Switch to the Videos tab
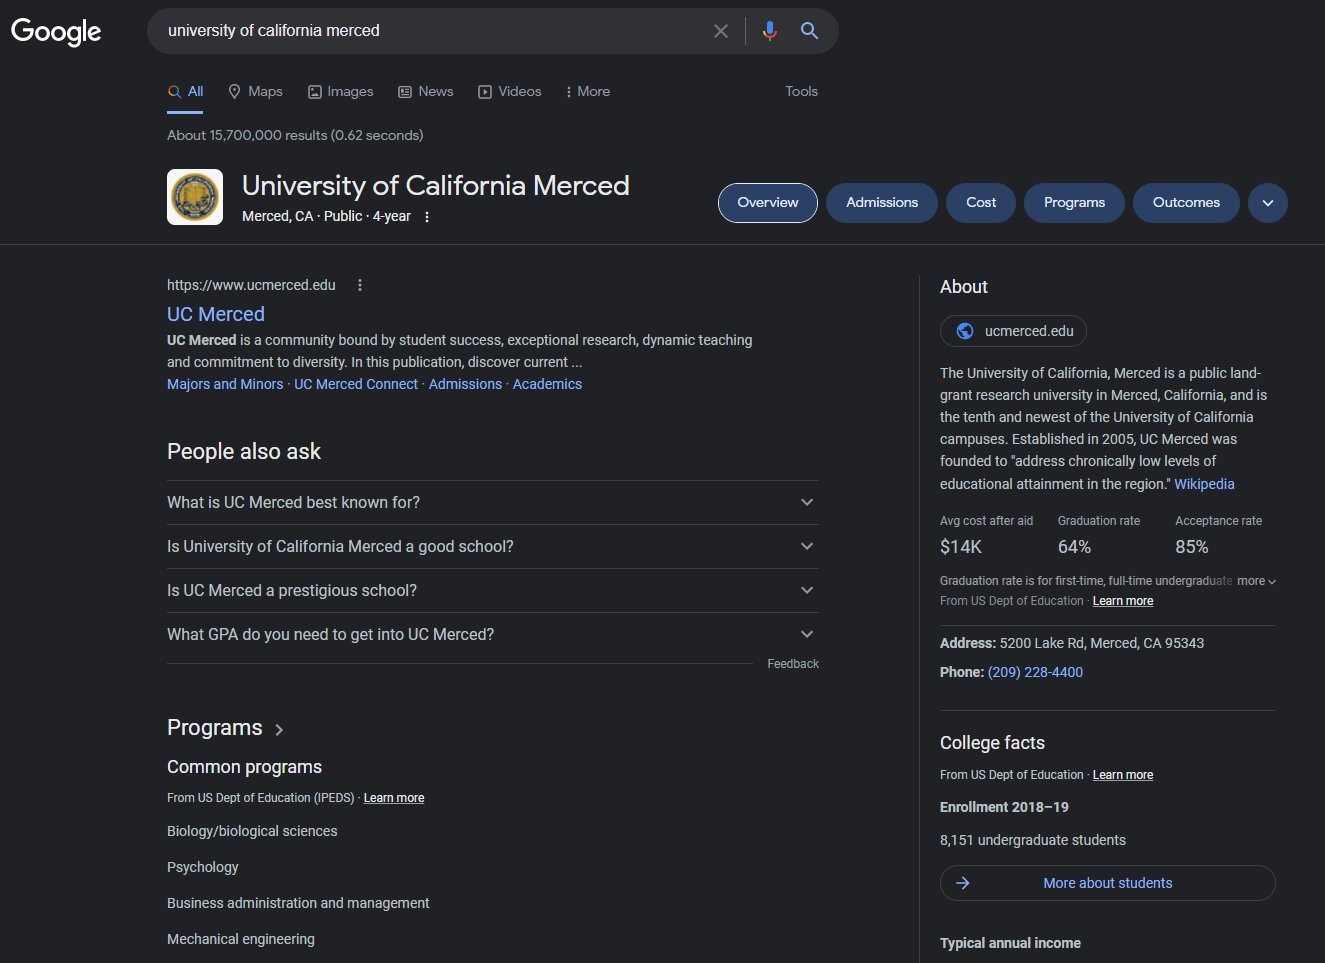1325x963 pixels. [x=510, y=91]
